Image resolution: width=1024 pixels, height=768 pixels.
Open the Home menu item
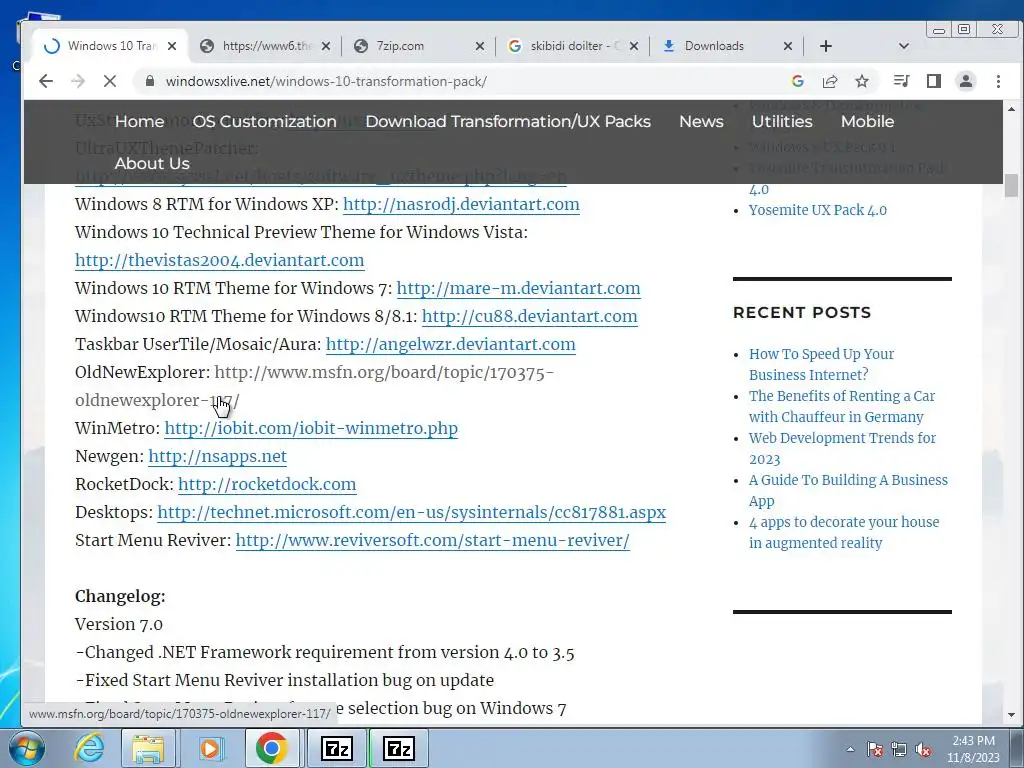pyautogui.click(x=140, y=121)
